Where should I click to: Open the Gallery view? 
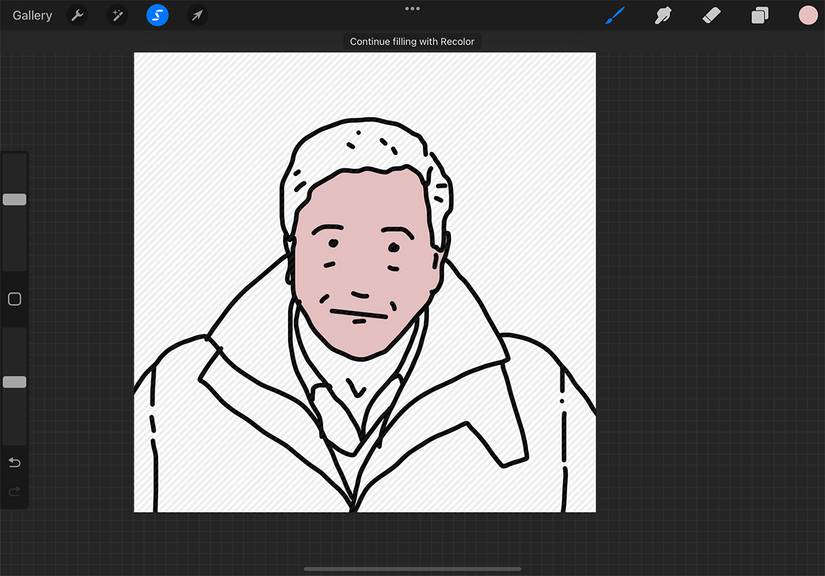click(31, 15)
